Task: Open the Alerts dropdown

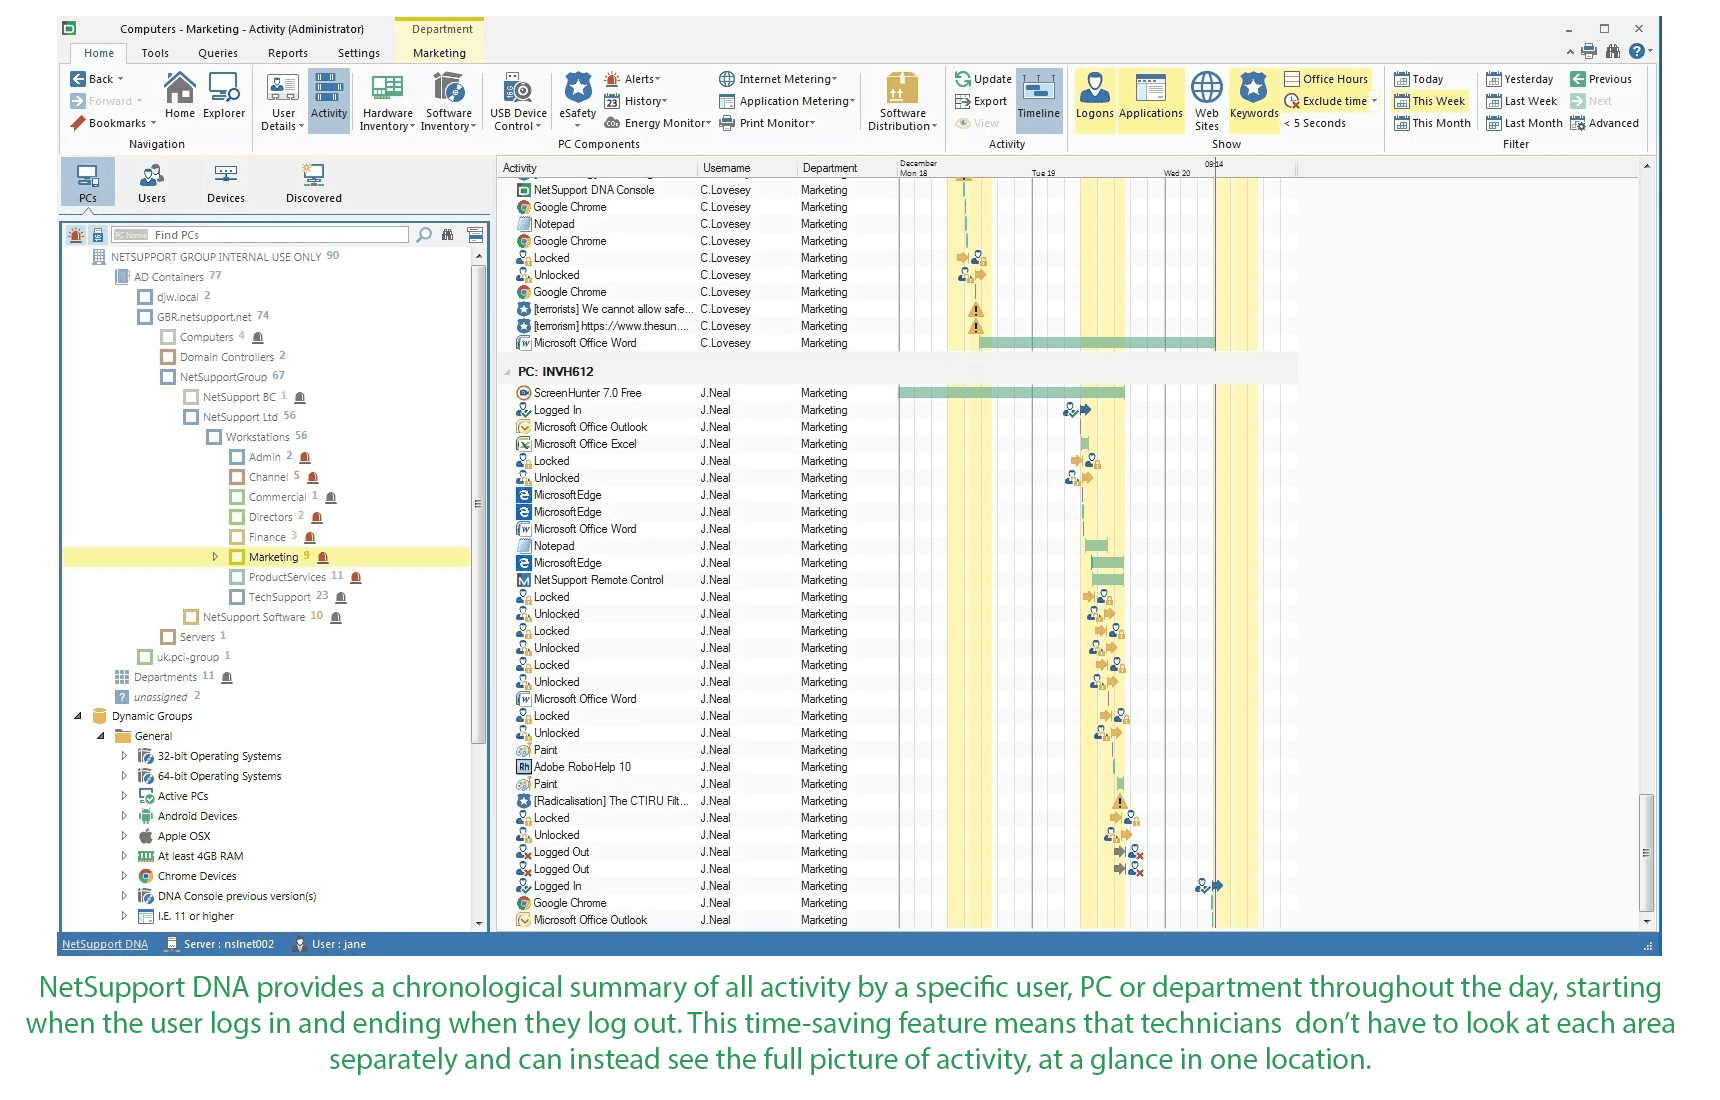Action: click(632, 79)
